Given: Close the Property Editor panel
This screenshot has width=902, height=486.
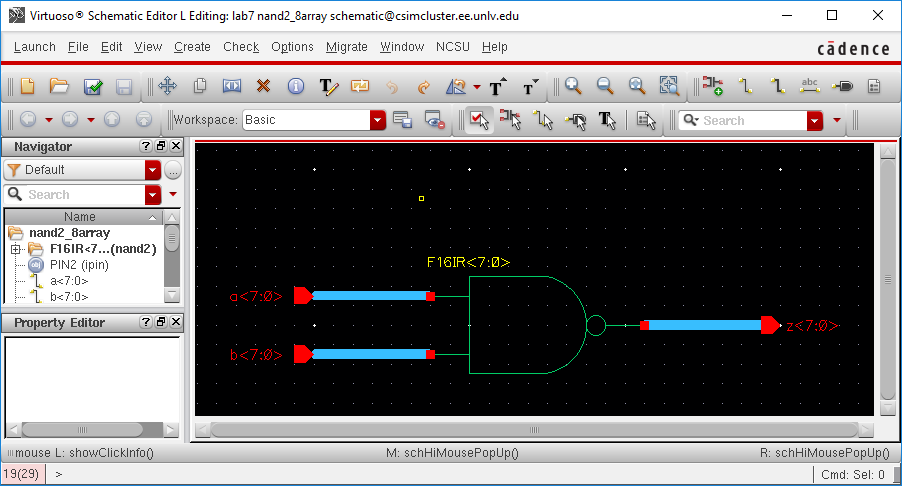Looking at the screenshot, I should point(176,322).
